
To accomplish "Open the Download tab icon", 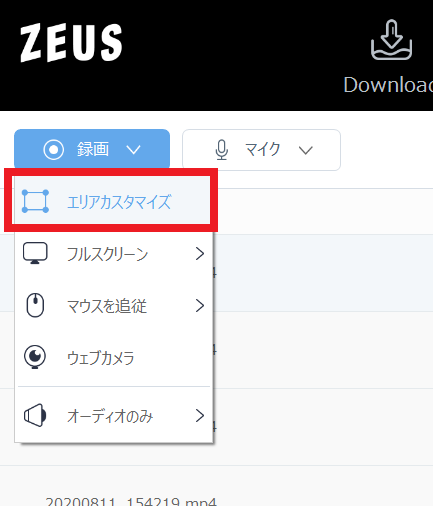I will (x=391, y=40).
